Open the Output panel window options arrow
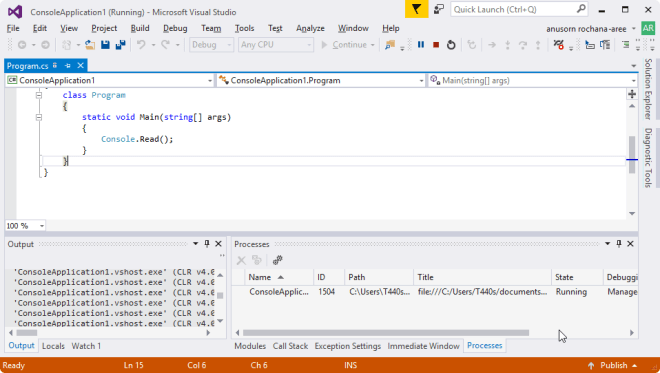Viewport: 660px width, 373px height. [195, 244]
